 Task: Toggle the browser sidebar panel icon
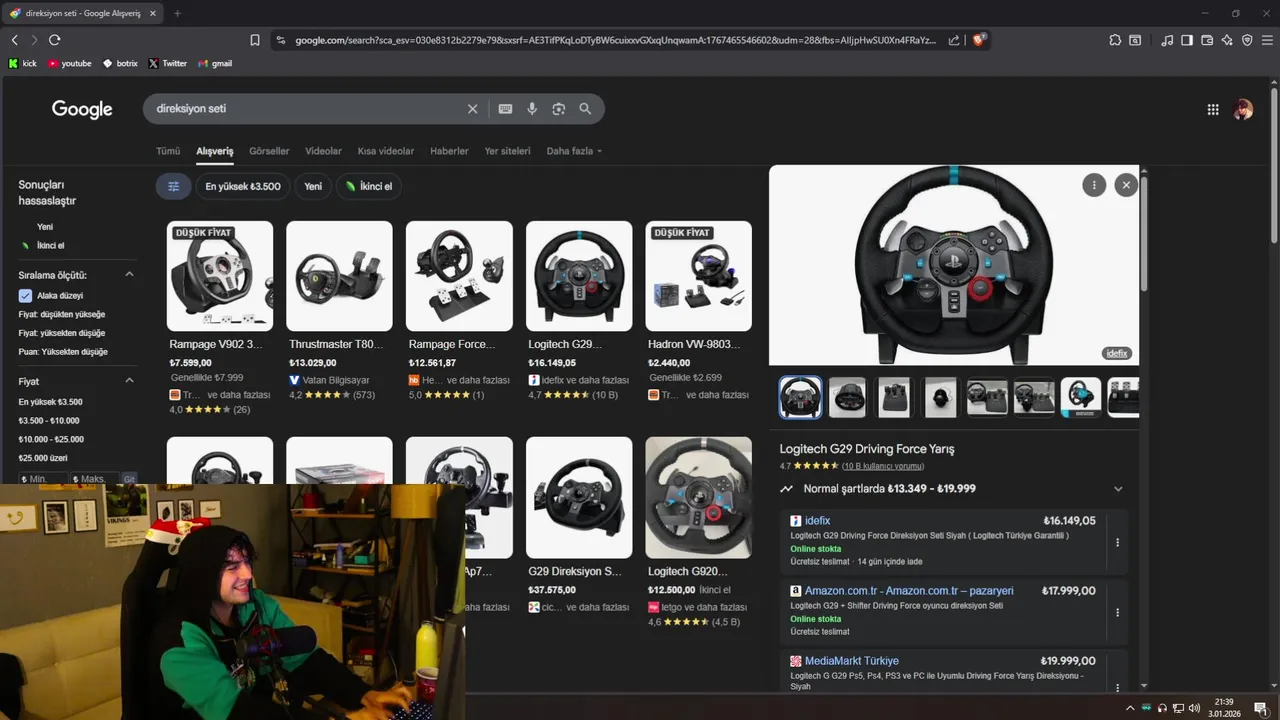click(1187, 40)
